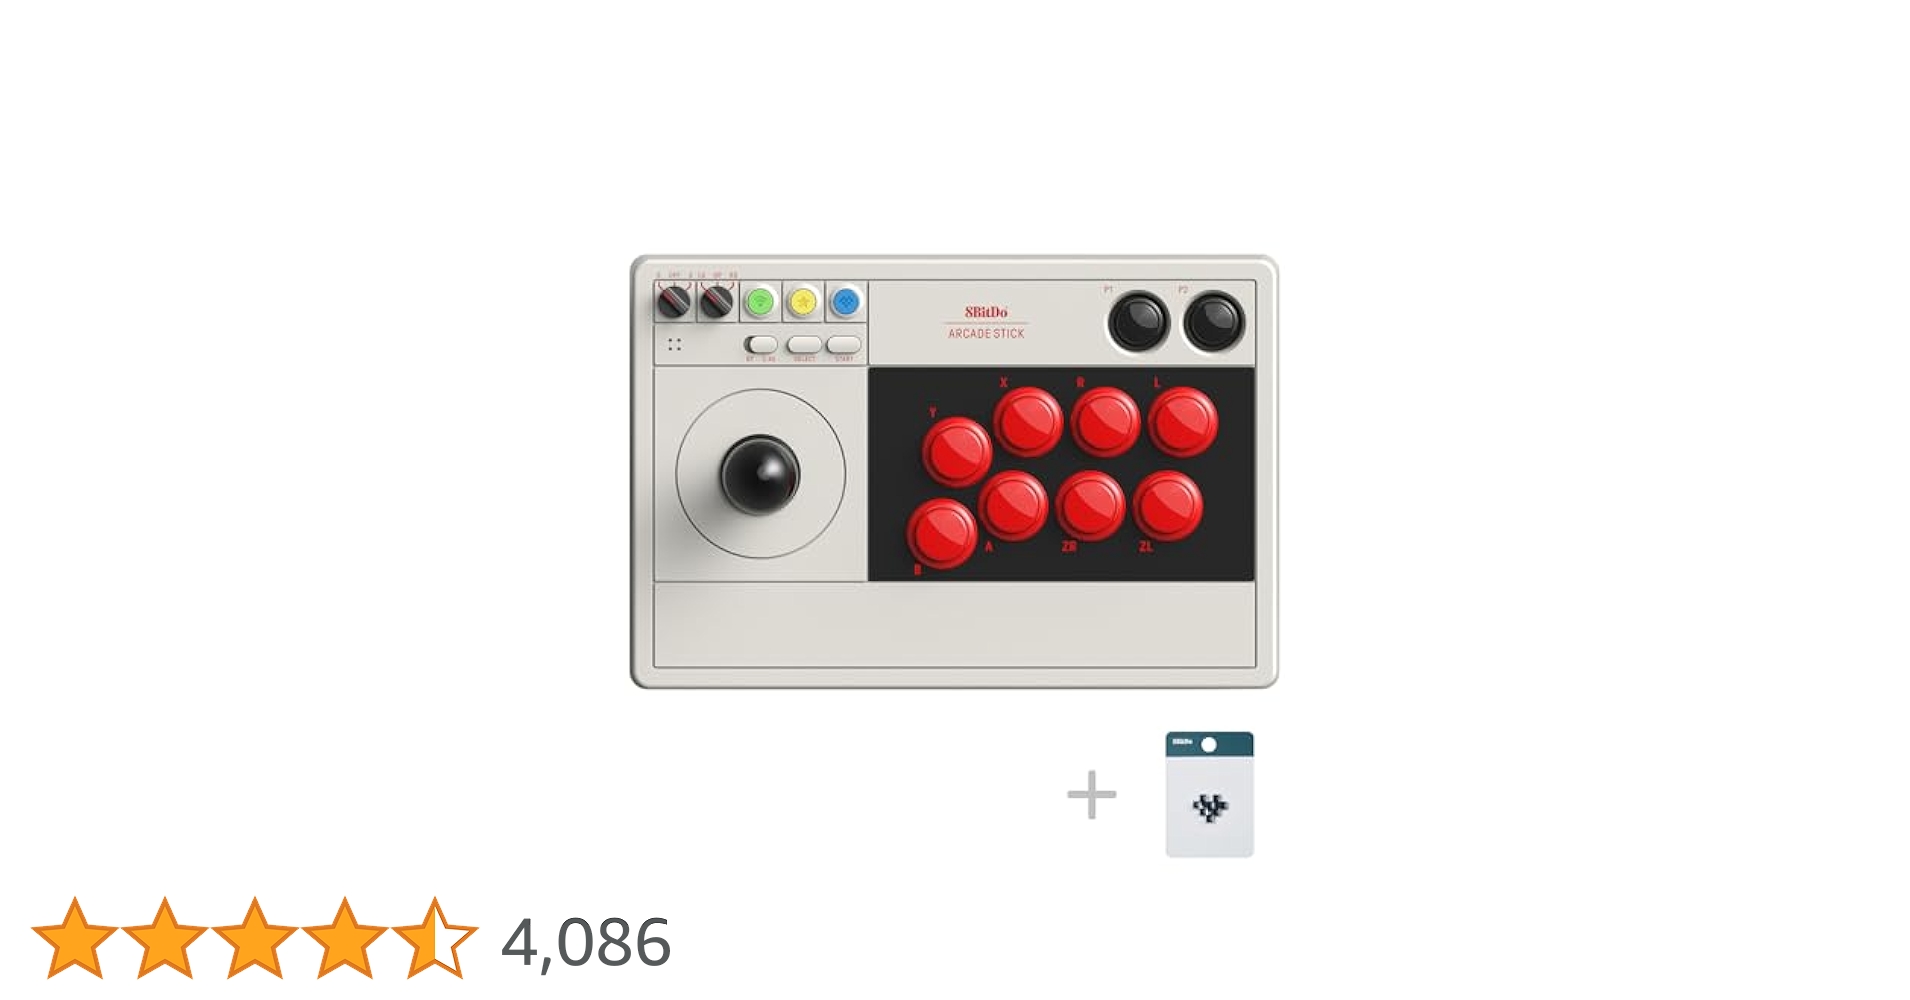Click the red Y arcade button
Image resolution: width=1910 pixels, height=1000 pixels.
point(957,451)
